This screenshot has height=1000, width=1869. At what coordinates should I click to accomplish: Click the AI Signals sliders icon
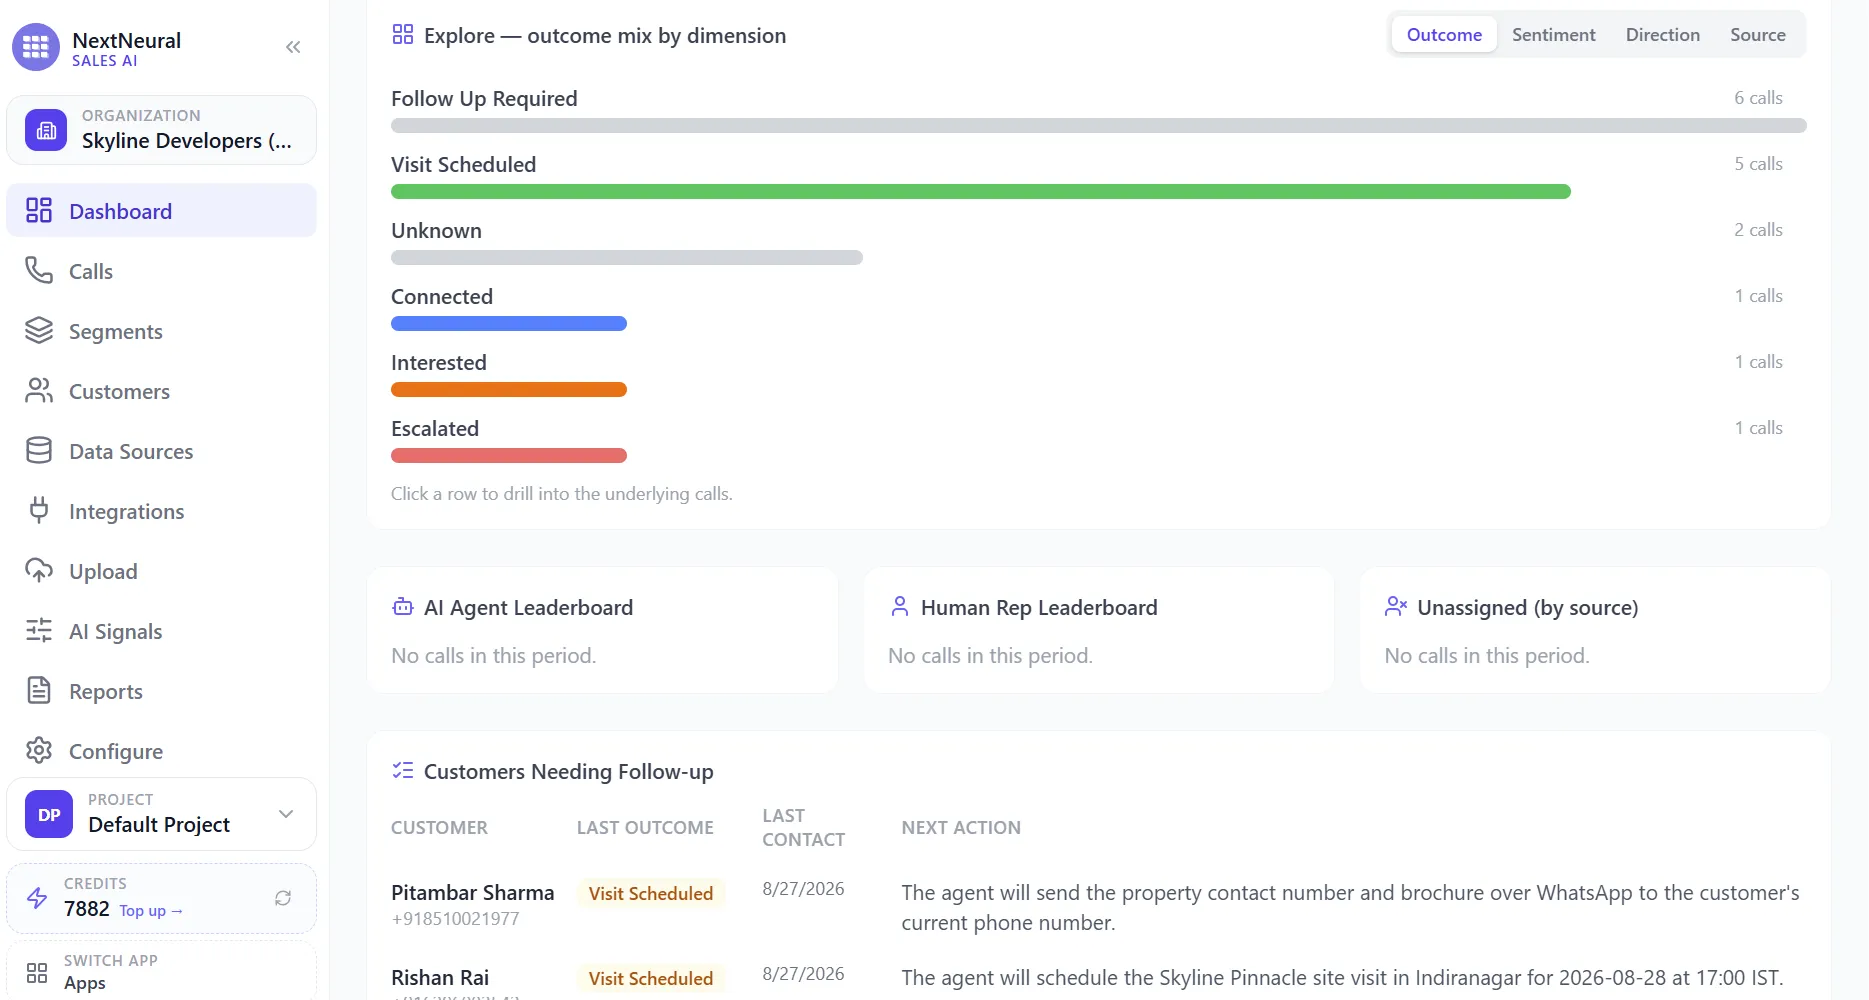(39, 630)
